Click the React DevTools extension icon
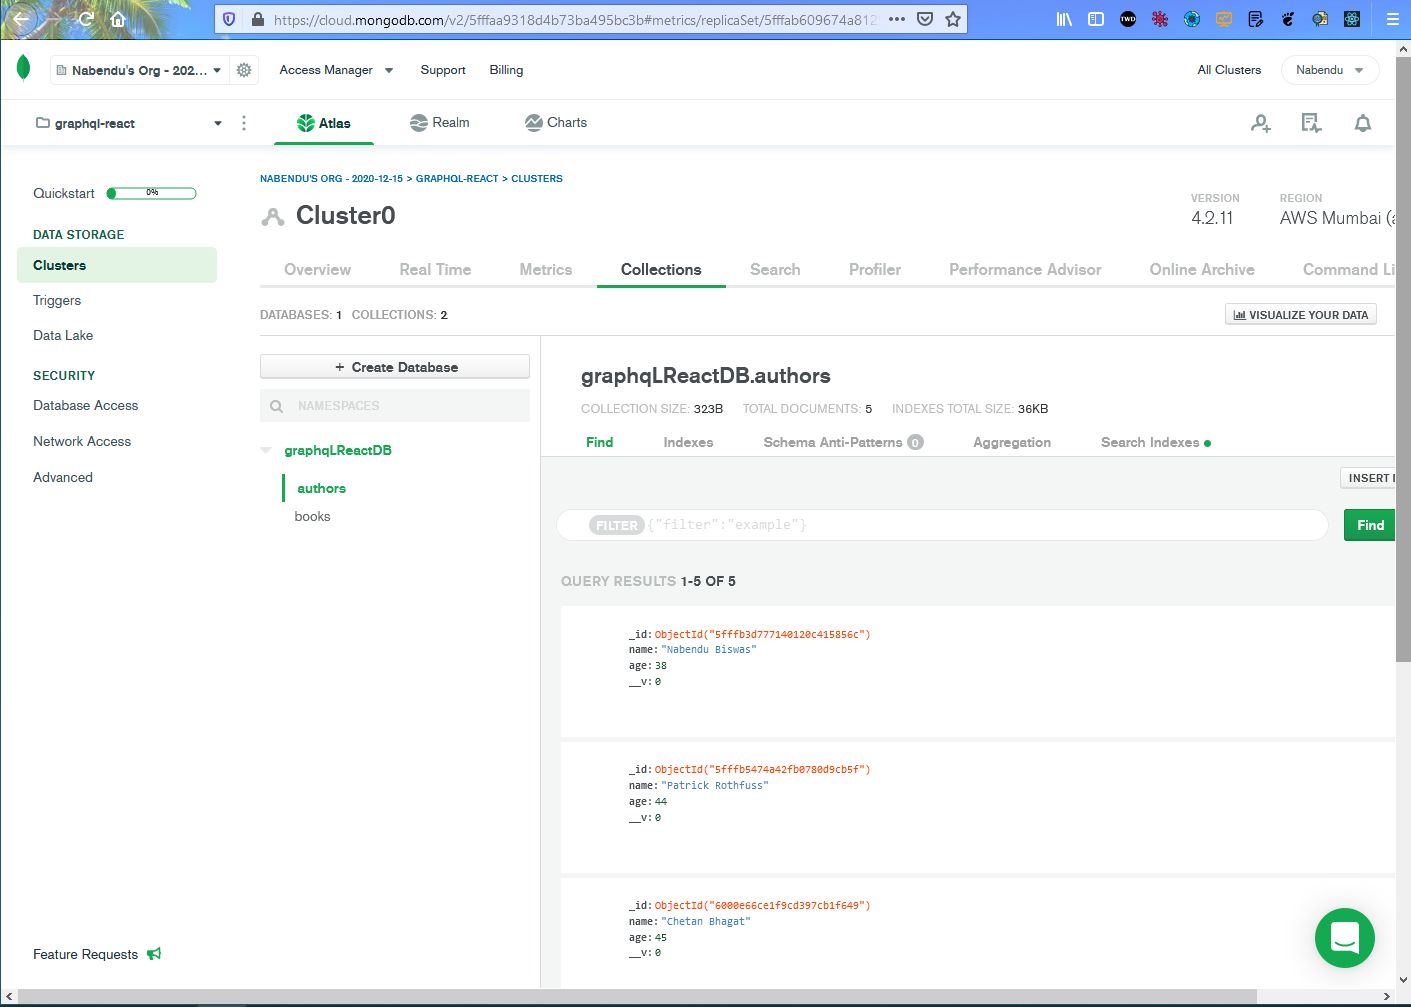 (1352, 19)
